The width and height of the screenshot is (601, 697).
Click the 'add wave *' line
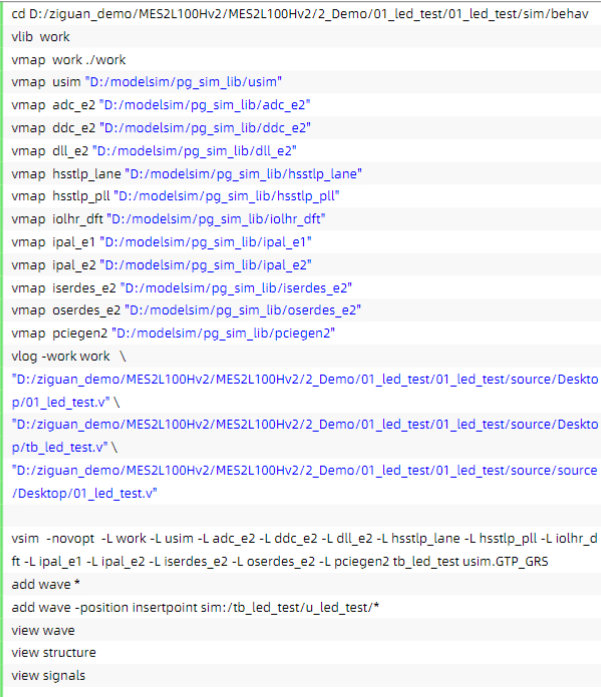[x=46, y=585]
